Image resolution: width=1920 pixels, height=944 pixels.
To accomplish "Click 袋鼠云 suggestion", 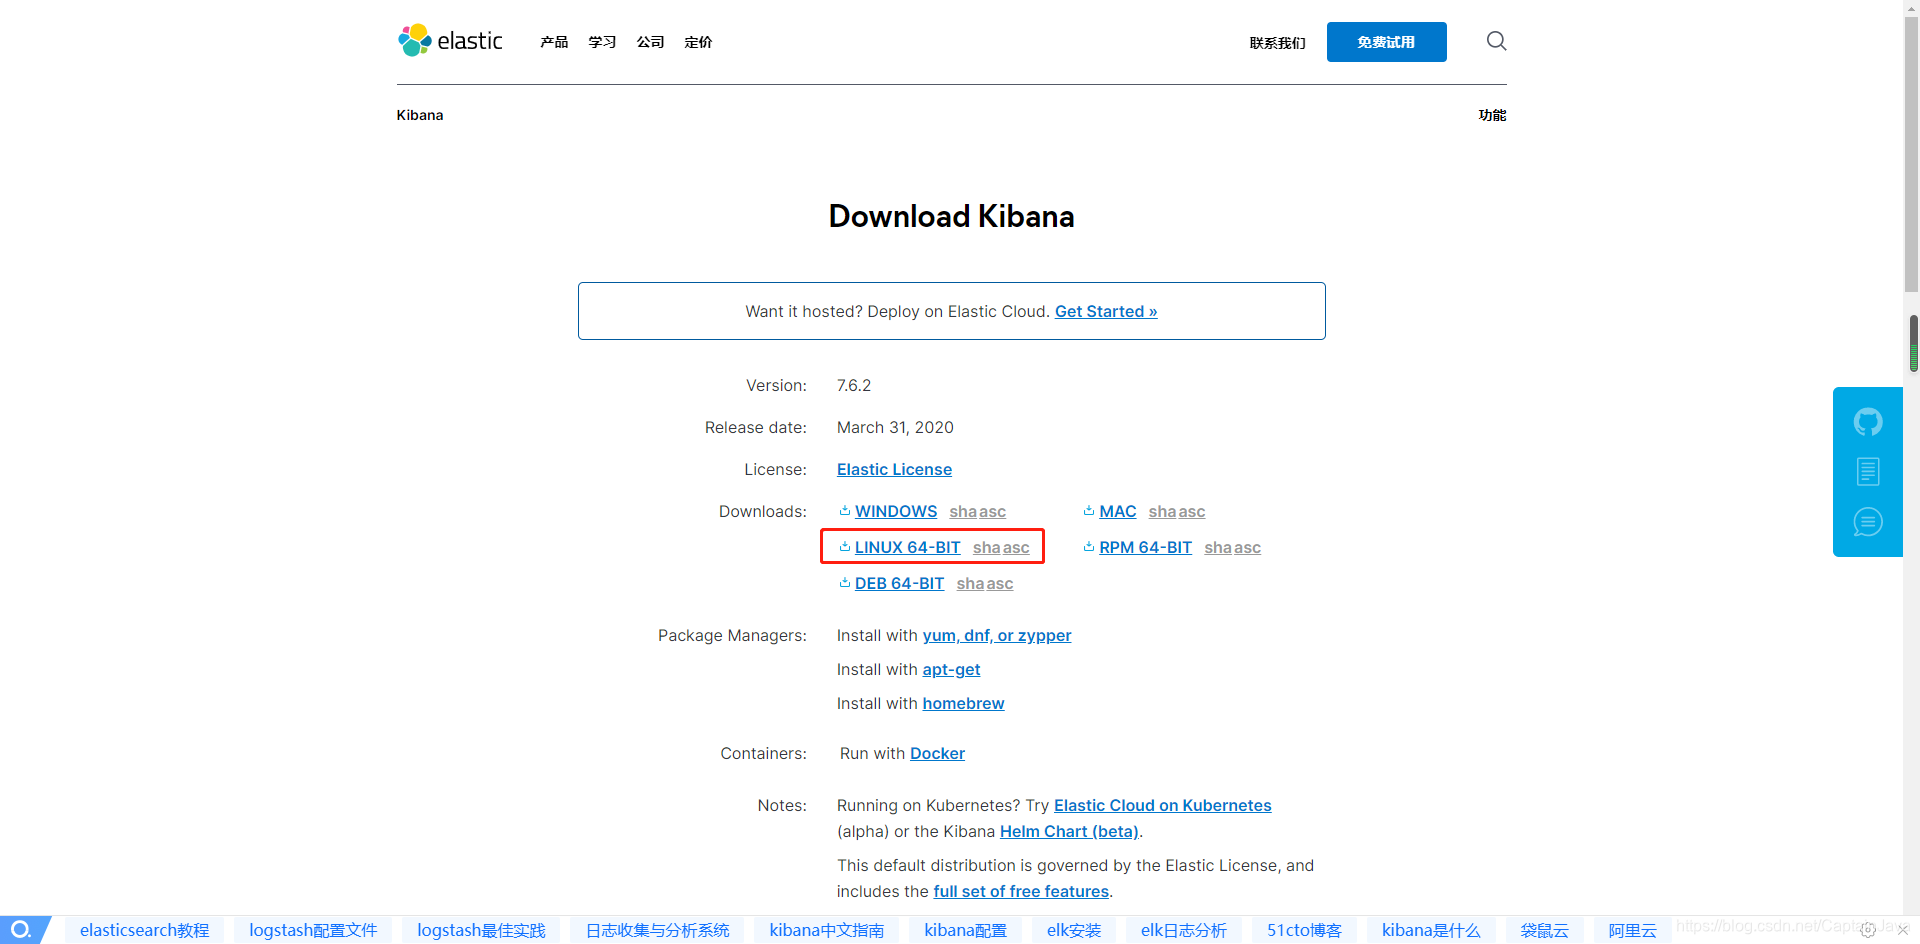I will [x=1545, y=930].
